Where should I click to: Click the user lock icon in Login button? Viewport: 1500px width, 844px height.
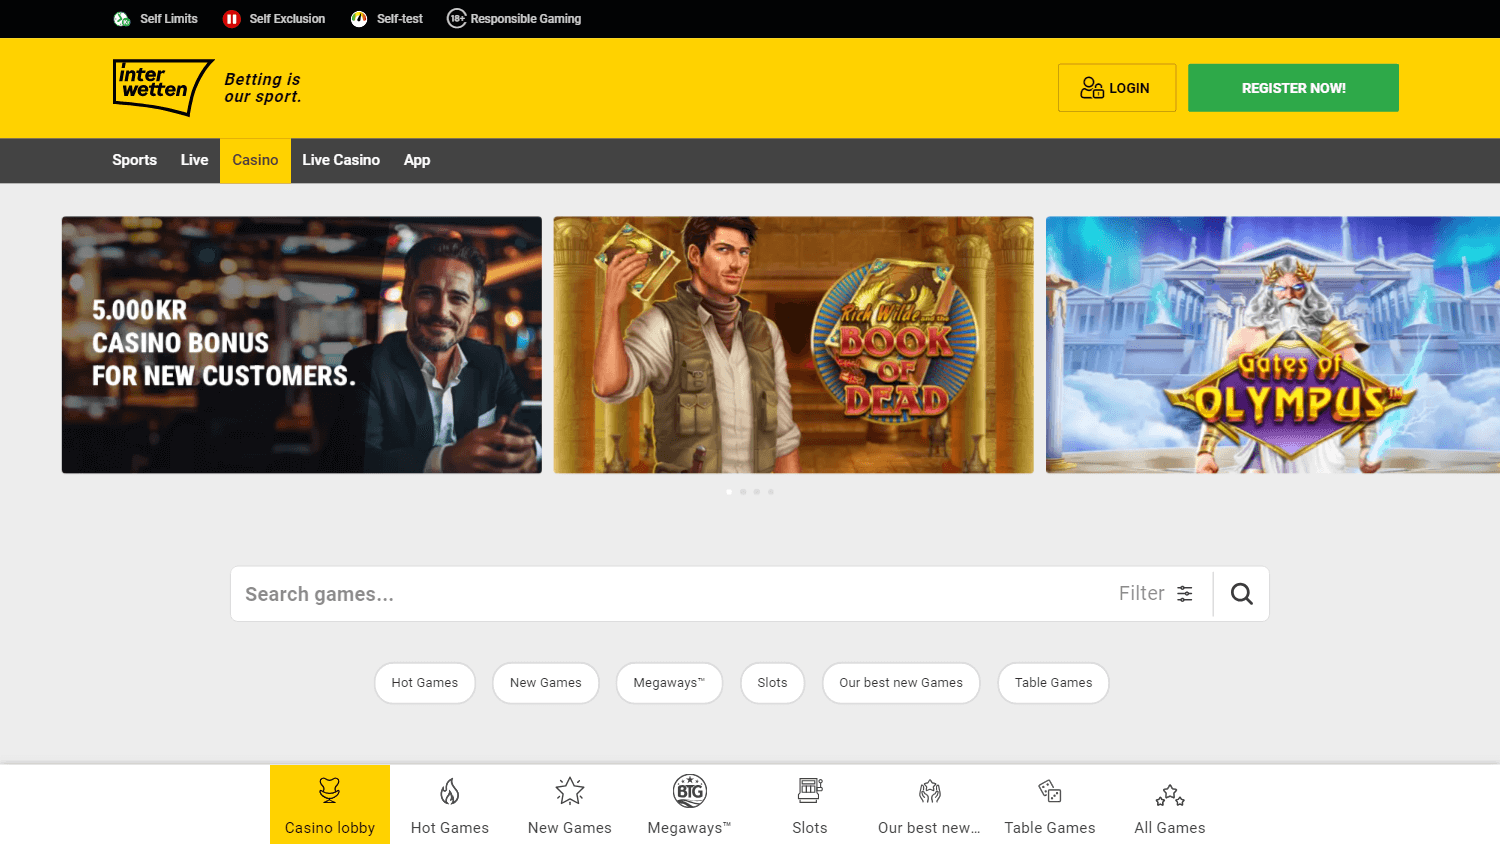1092,88
